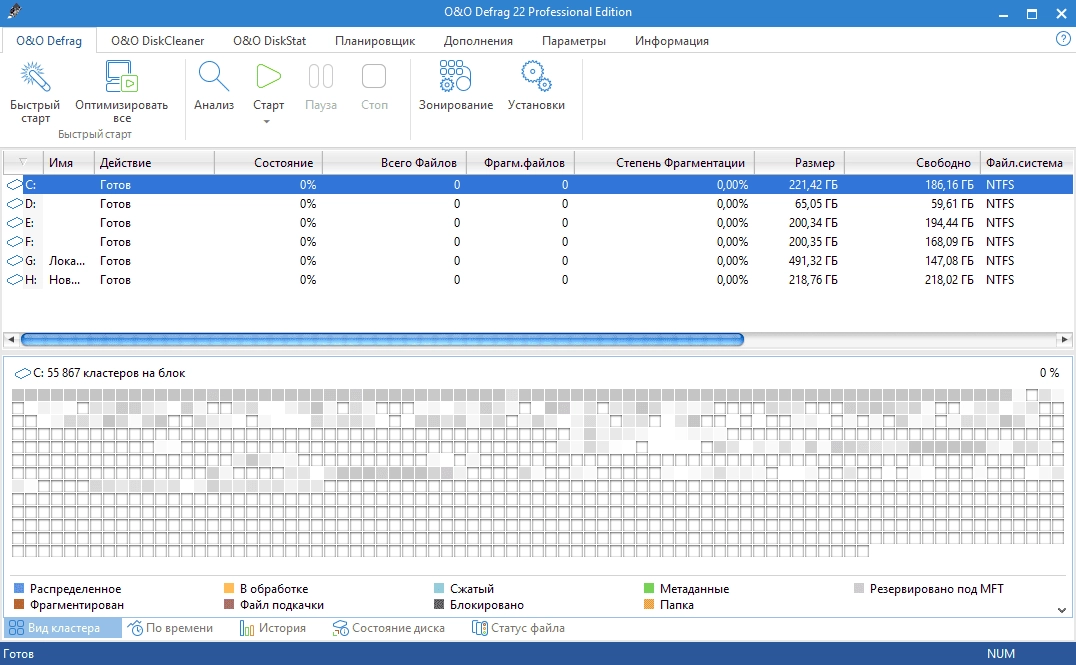Open the Информация tab

[x=672, y=40]
